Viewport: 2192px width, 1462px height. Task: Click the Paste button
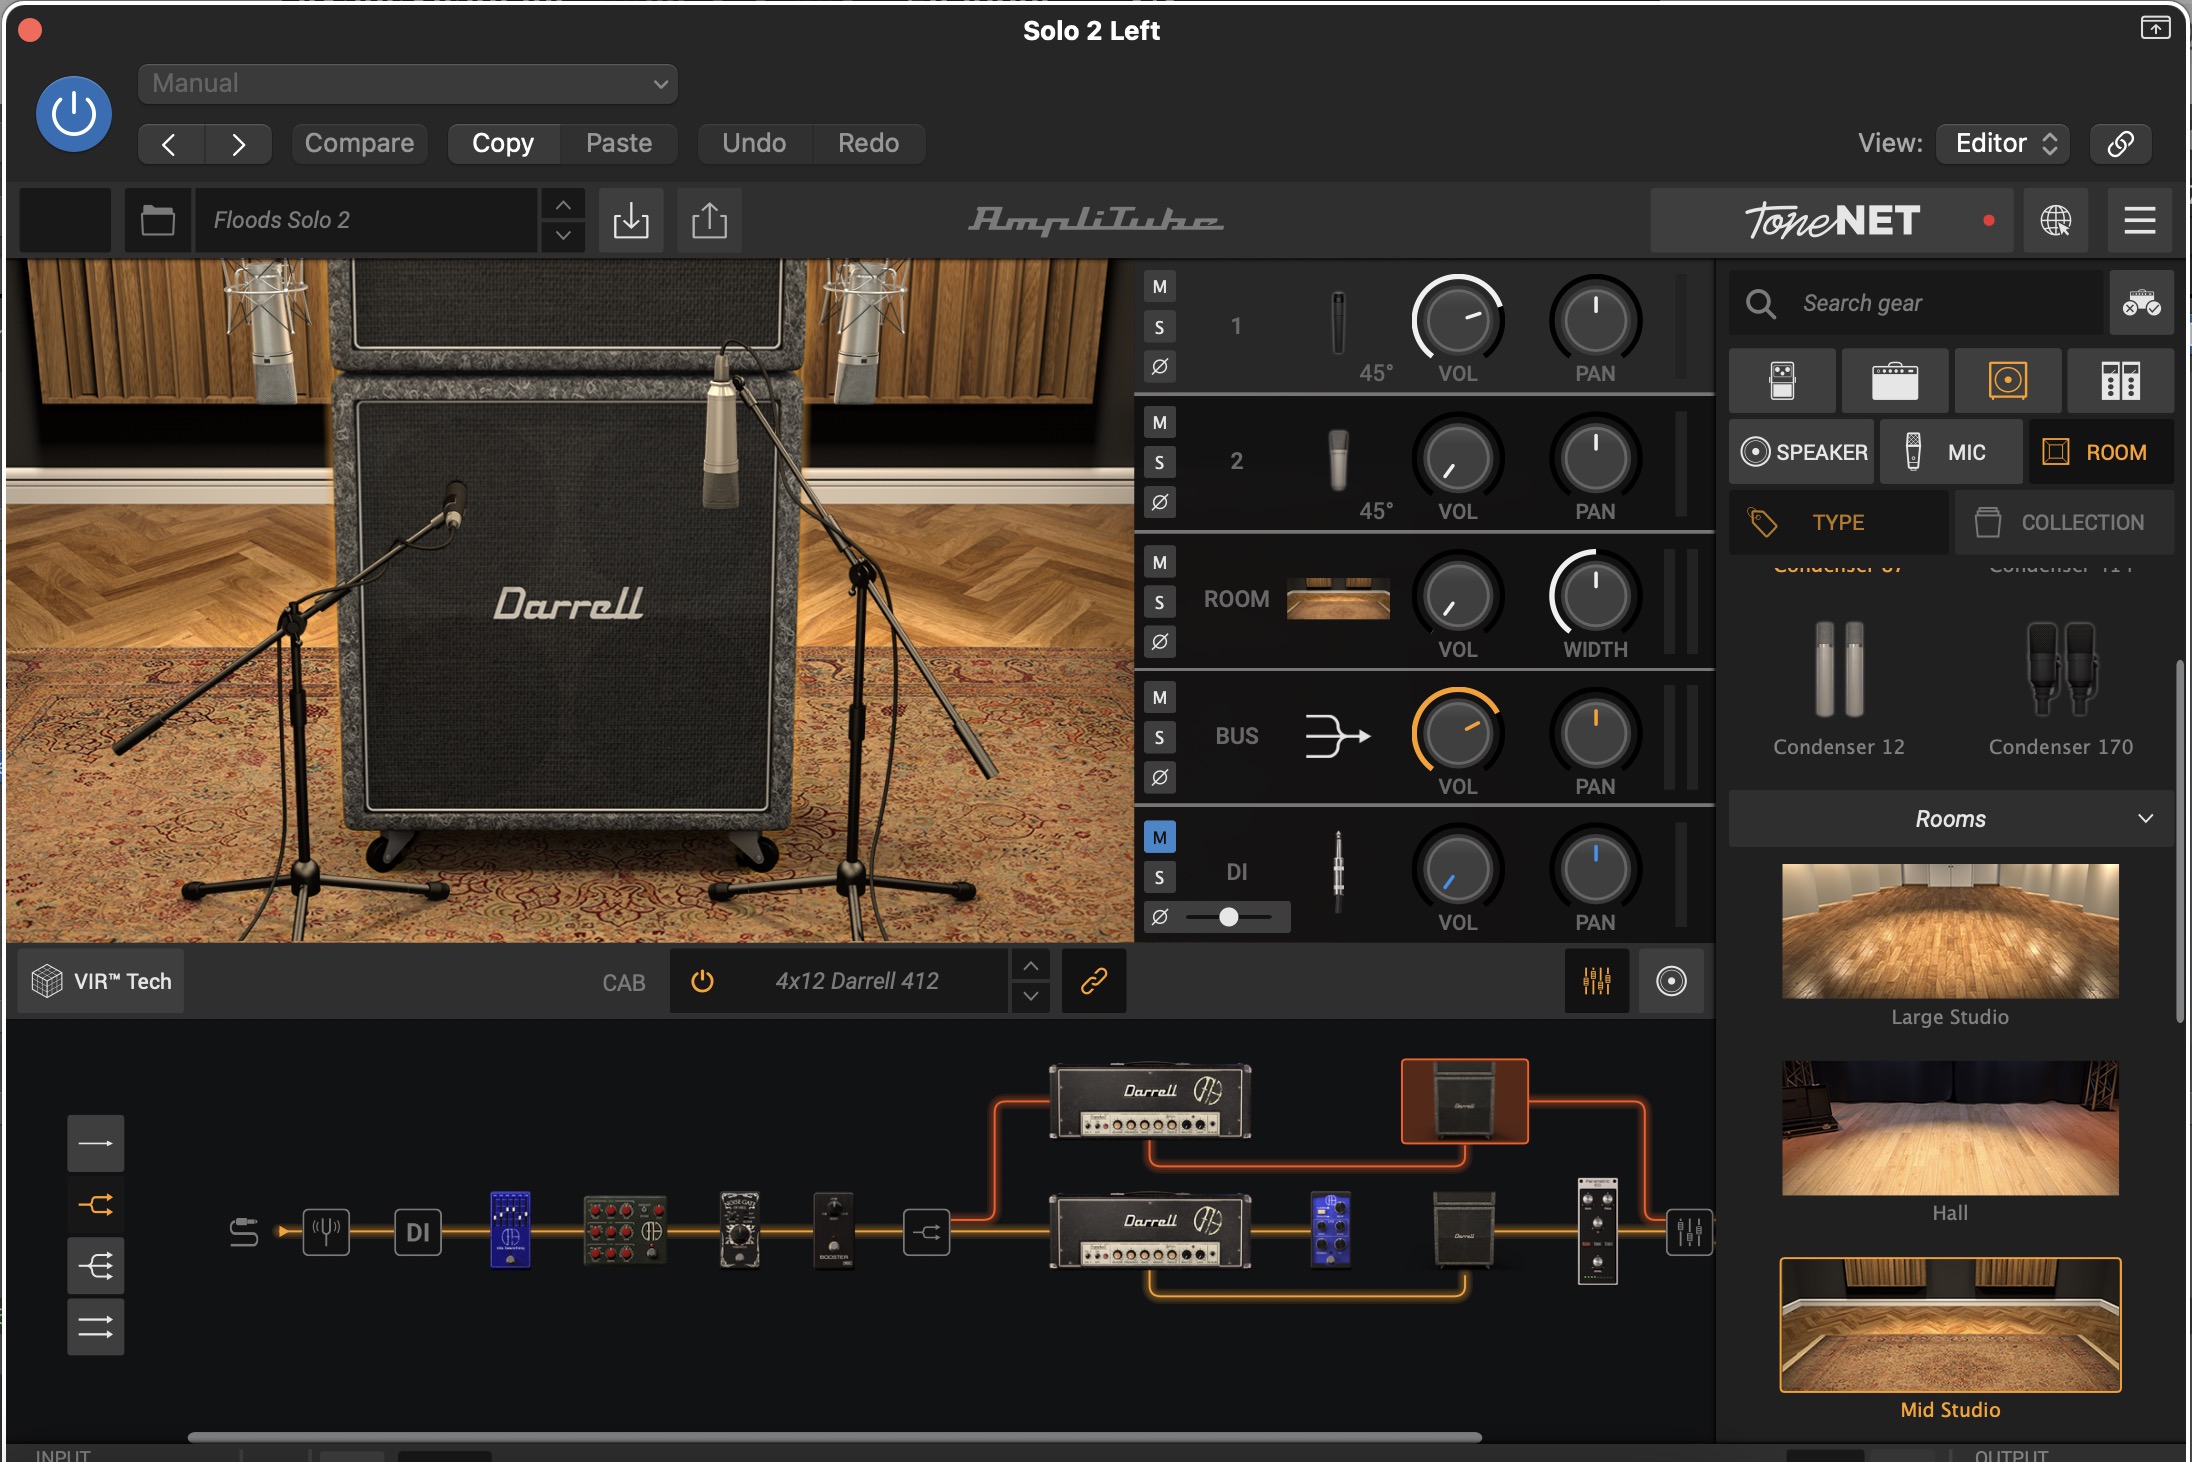coord(619,144)
